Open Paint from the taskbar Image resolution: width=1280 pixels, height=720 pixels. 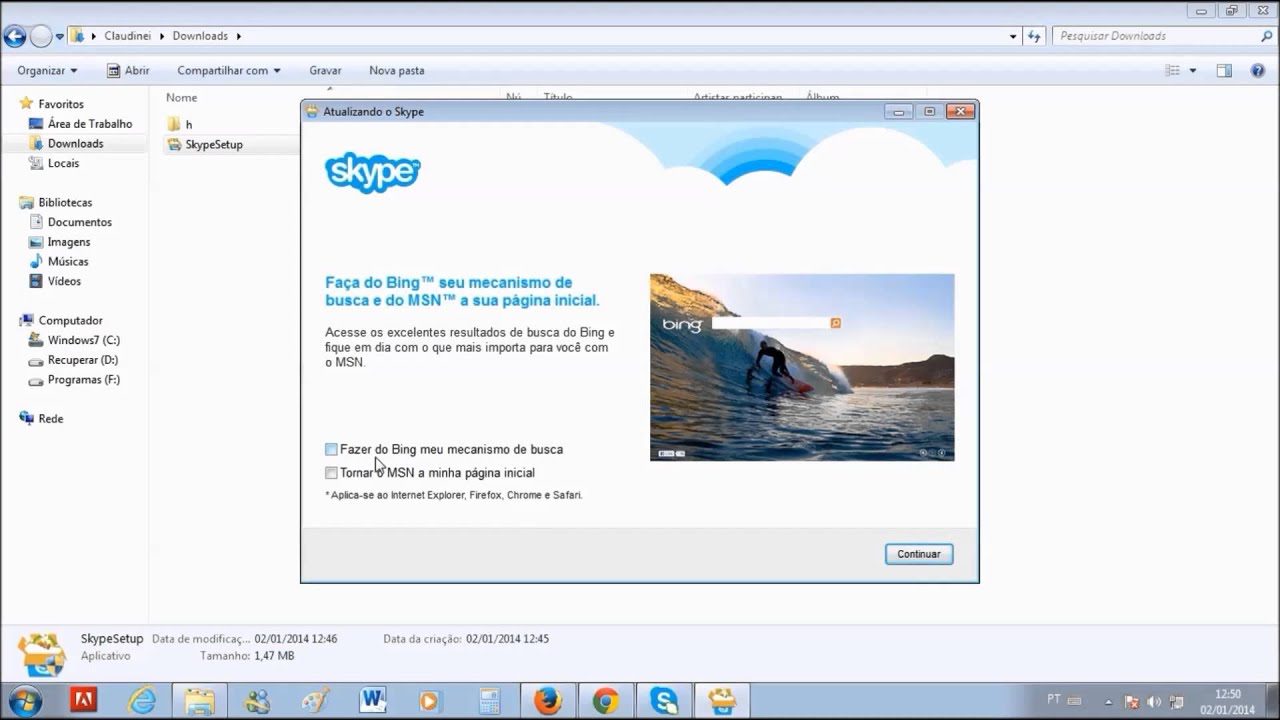click(x=315, y=701)
